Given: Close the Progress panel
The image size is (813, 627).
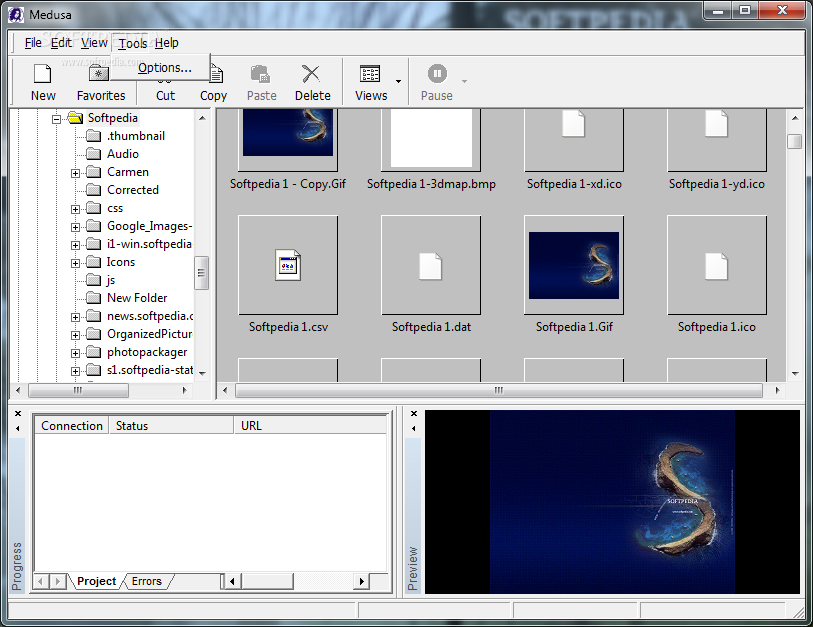Looking at the screenshot, I should click(18, 413).
